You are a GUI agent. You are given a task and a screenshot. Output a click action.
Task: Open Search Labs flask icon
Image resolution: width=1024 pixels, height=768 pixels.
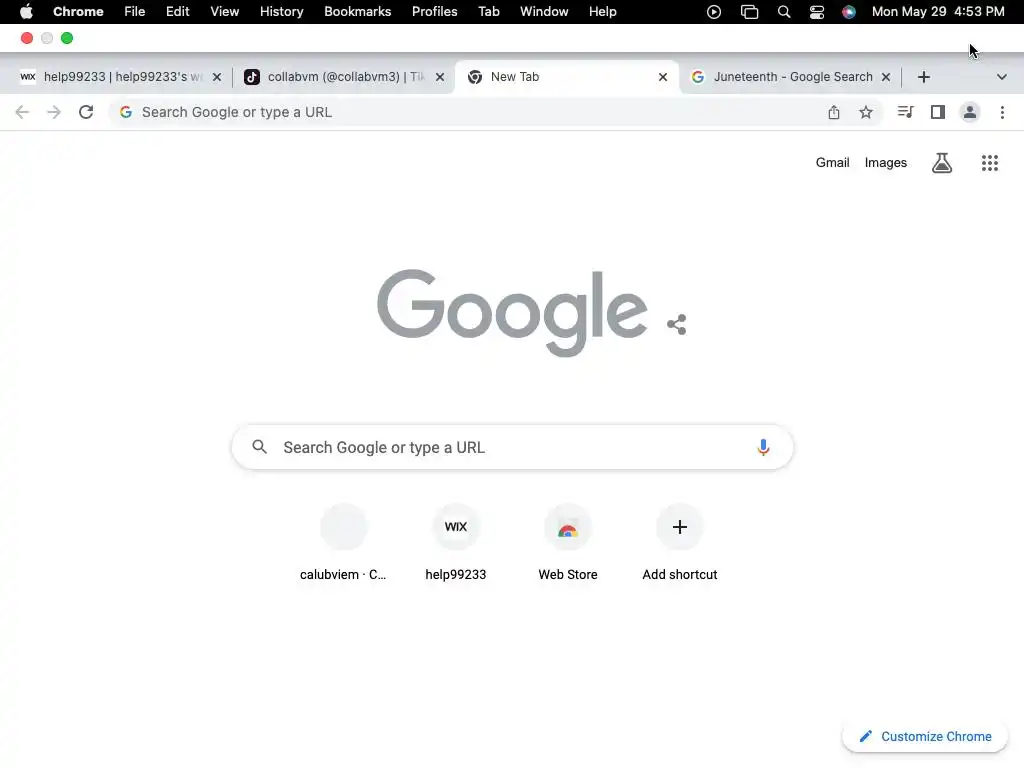pyautogui.click(x=942, y=163)
